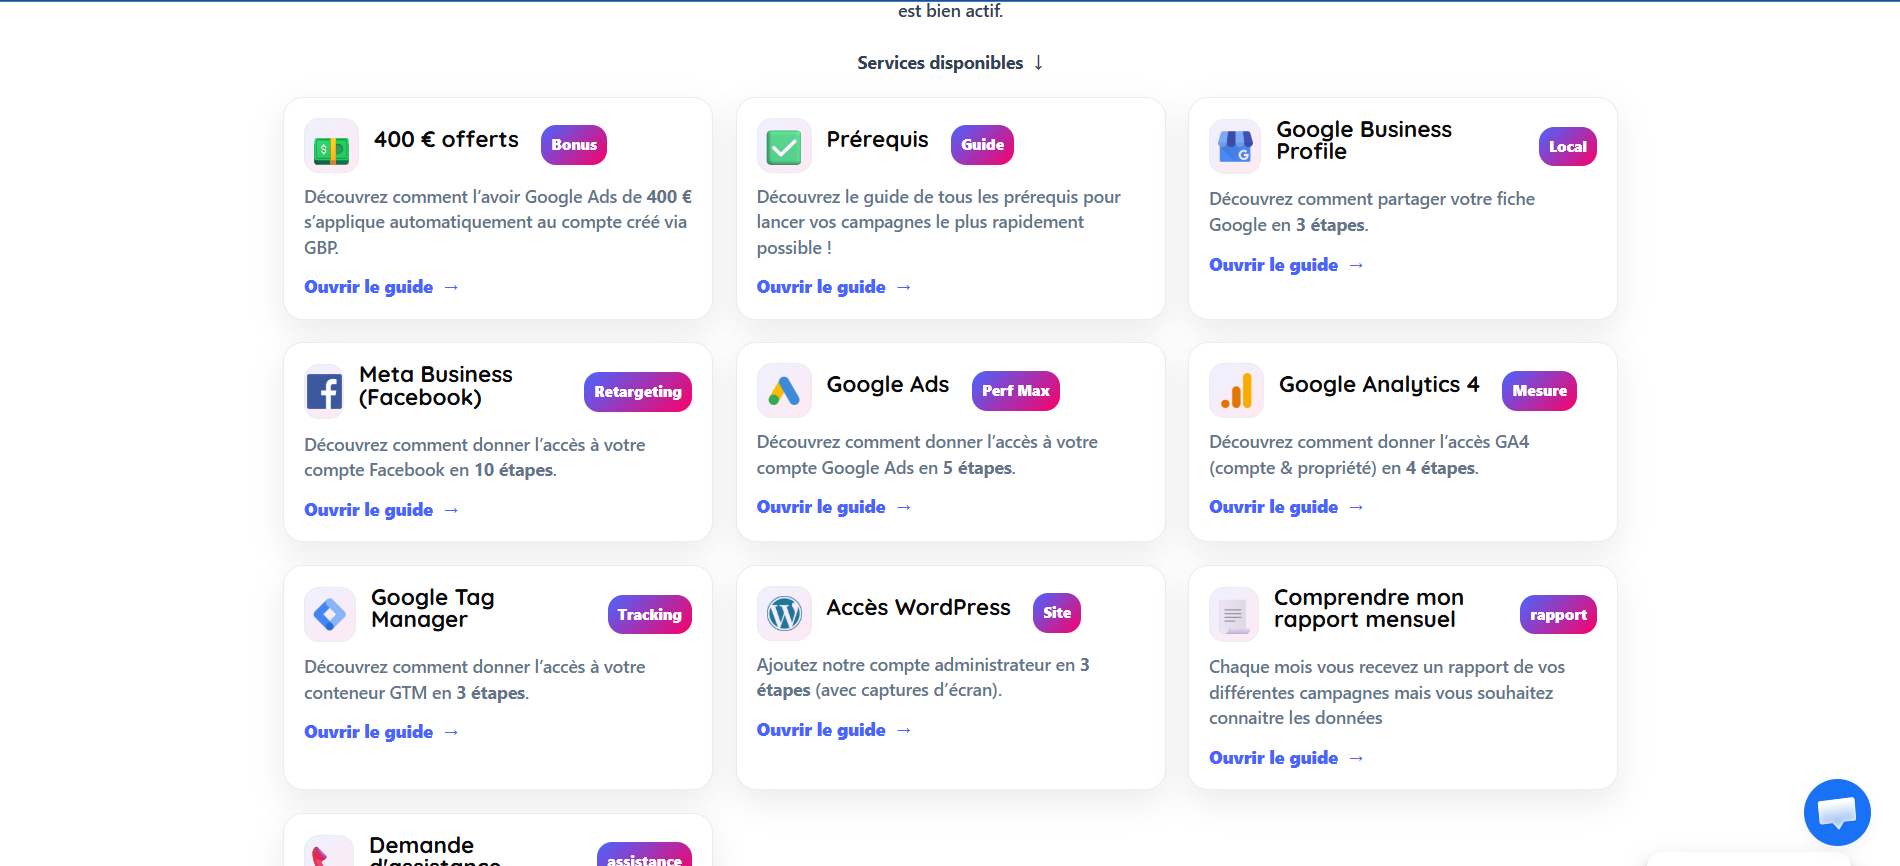Click the Bonus badge
Screen dimensions: 1900x866
click(x=574, y=145)
